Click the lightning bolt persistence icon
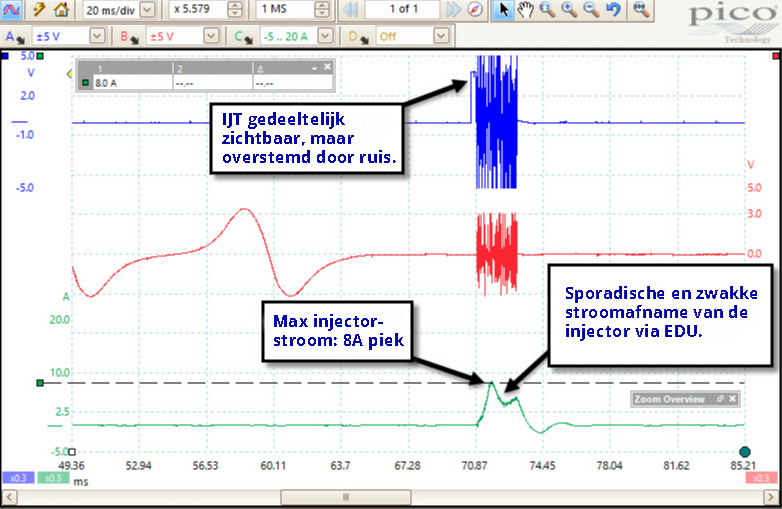The width and height of the screenshot is (782, 509). (39, 9)
